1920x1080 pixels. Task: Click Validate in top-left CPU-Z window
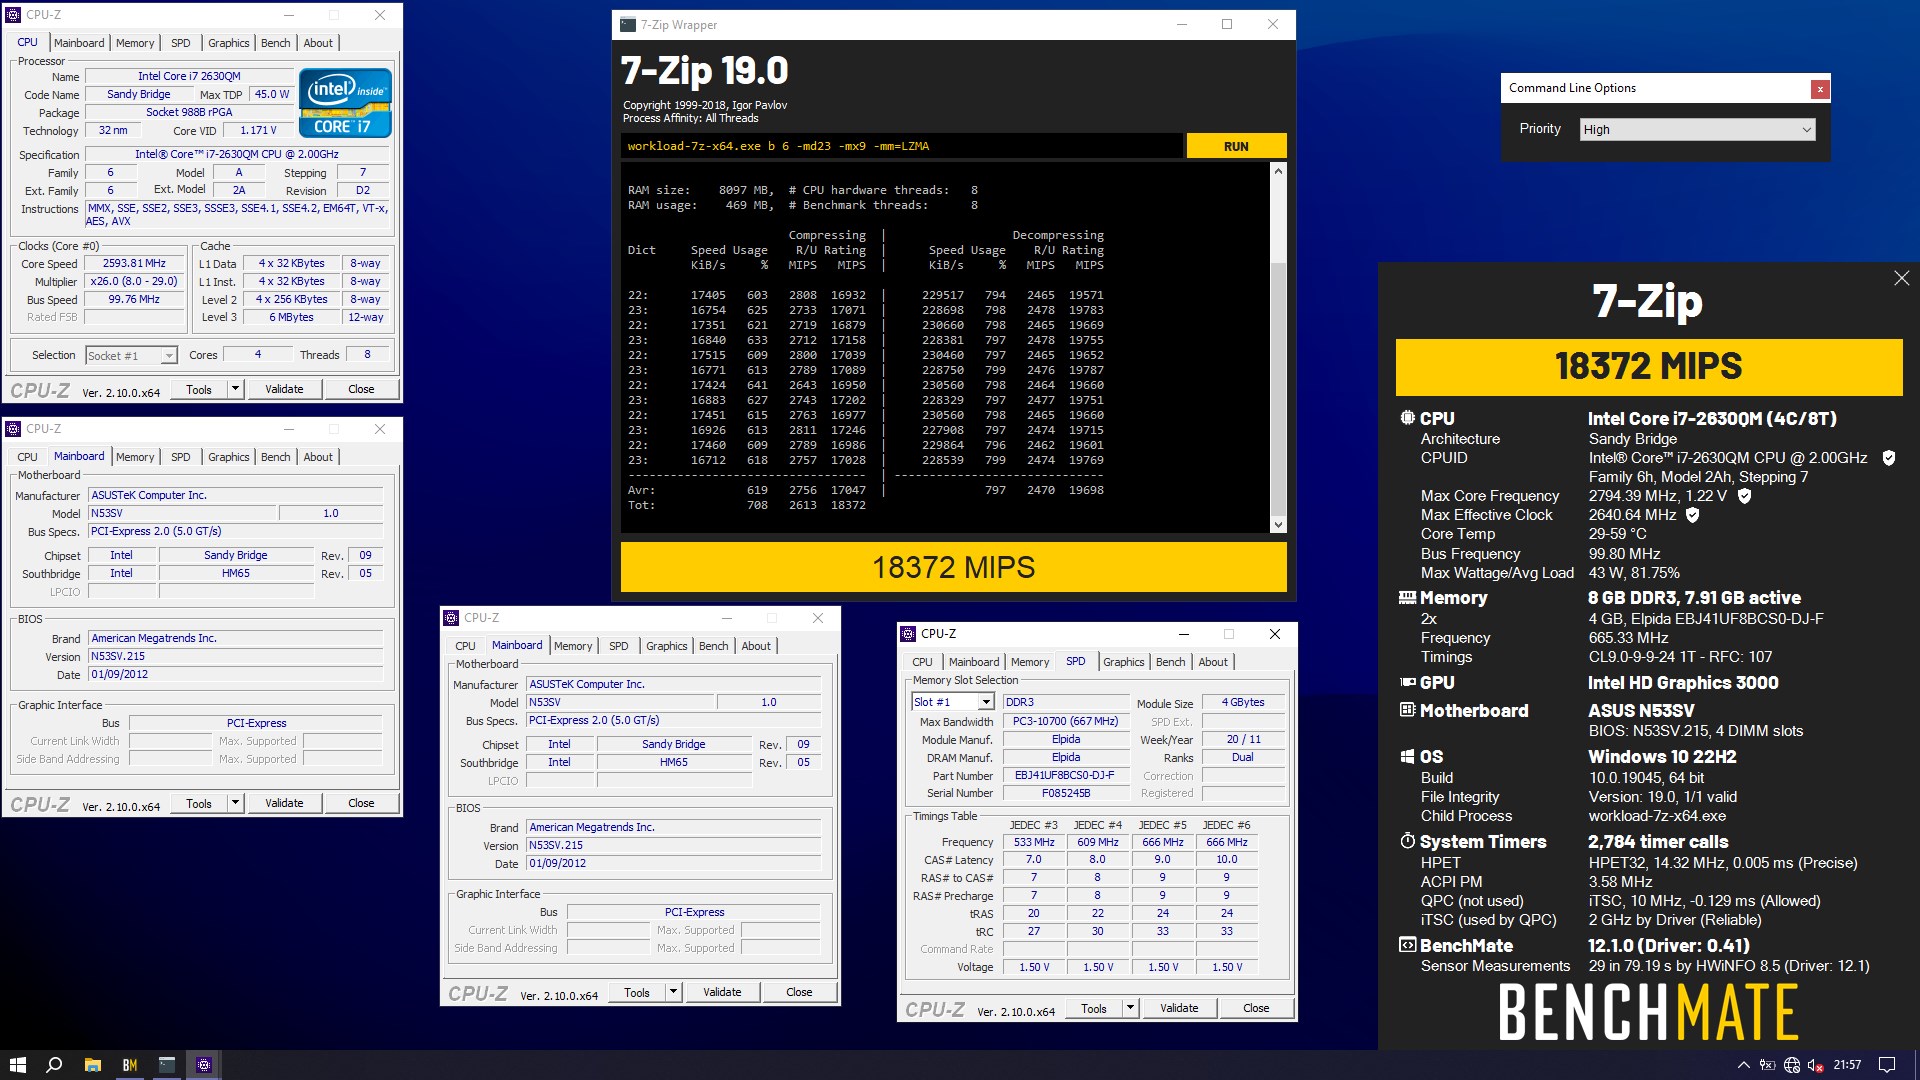point(284,389)
